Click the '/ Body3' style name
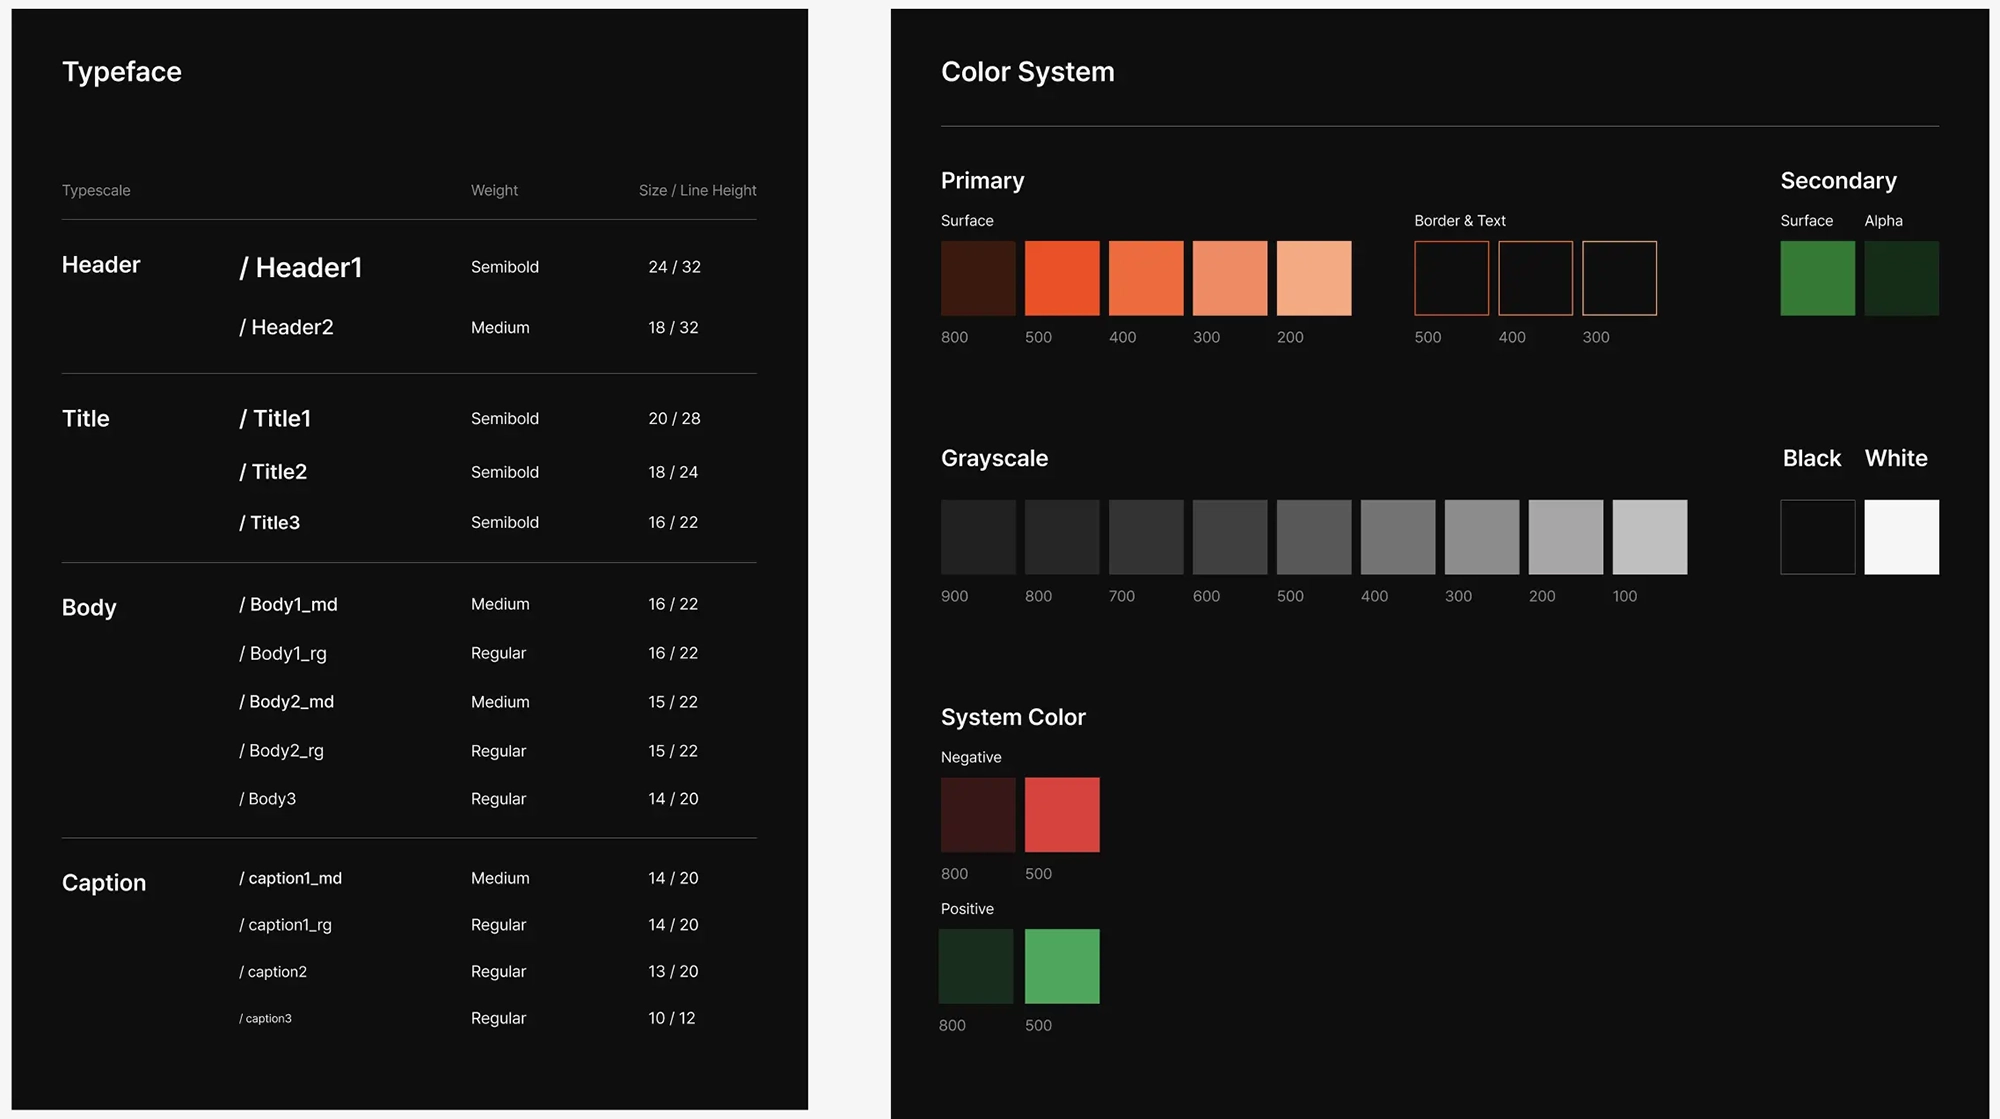This screenshot has width=2000, height=1119. (x=267, y=798)
